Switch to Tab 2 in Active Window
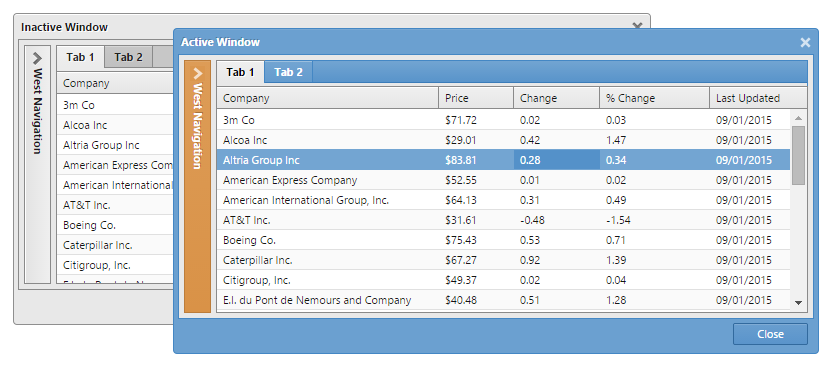 pyautogui.click(x=289, y=72)
